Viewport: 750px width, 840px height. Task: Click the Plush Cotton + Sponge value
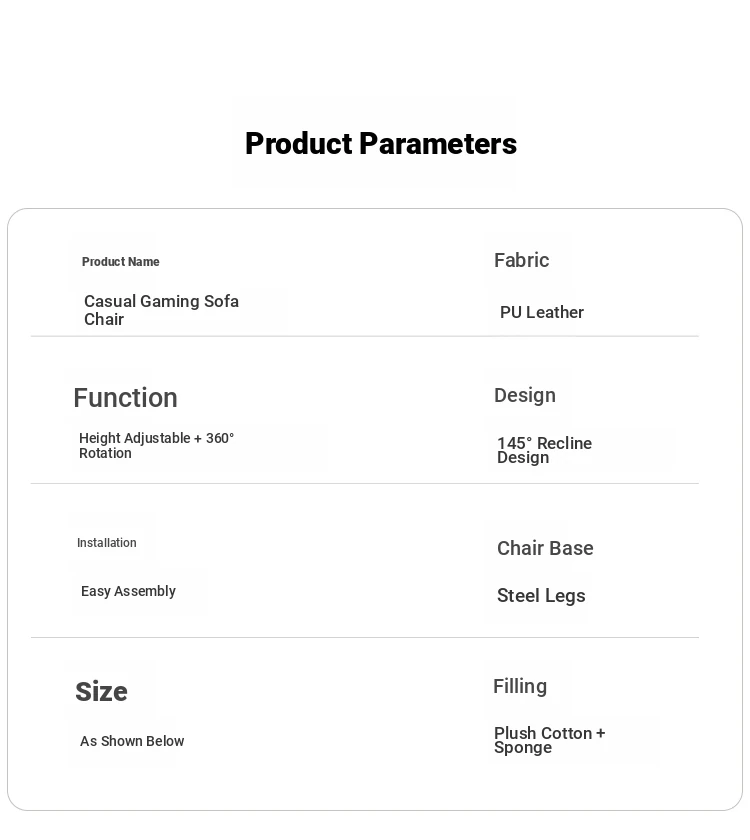point(549,740)
